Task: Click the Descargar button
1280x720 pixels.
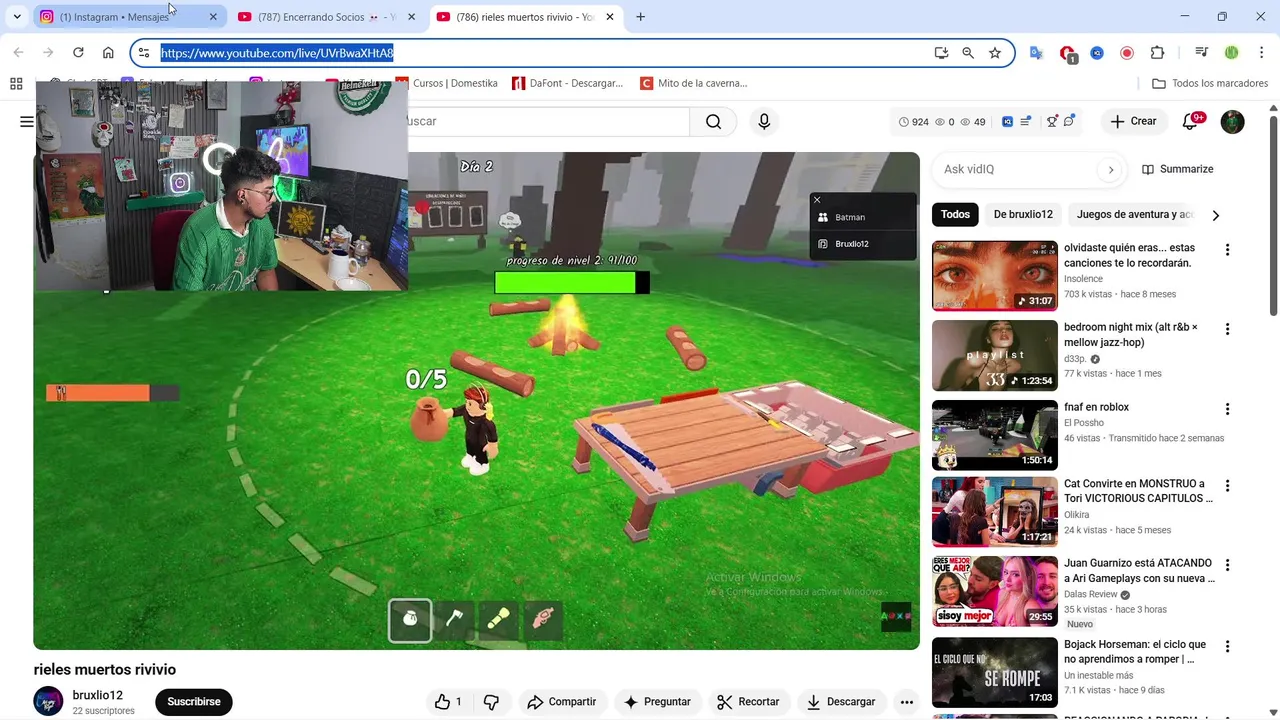Action: 842,702
